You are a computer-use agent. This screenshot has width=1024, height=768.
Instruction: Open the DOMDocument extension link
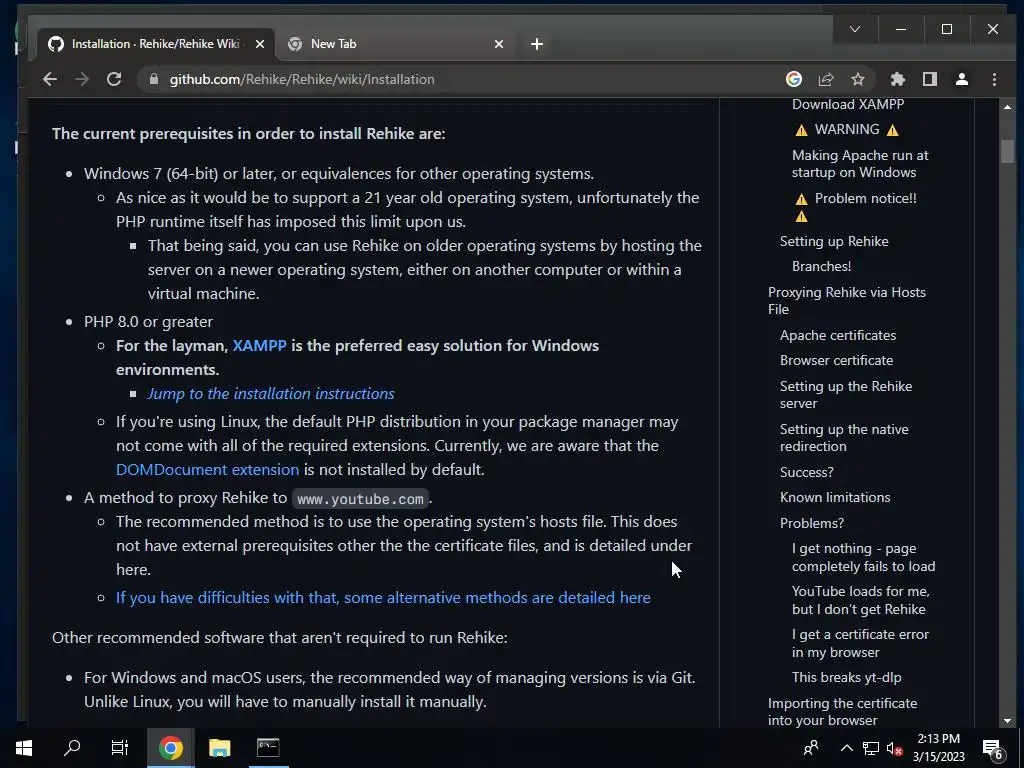click(208, 470)
